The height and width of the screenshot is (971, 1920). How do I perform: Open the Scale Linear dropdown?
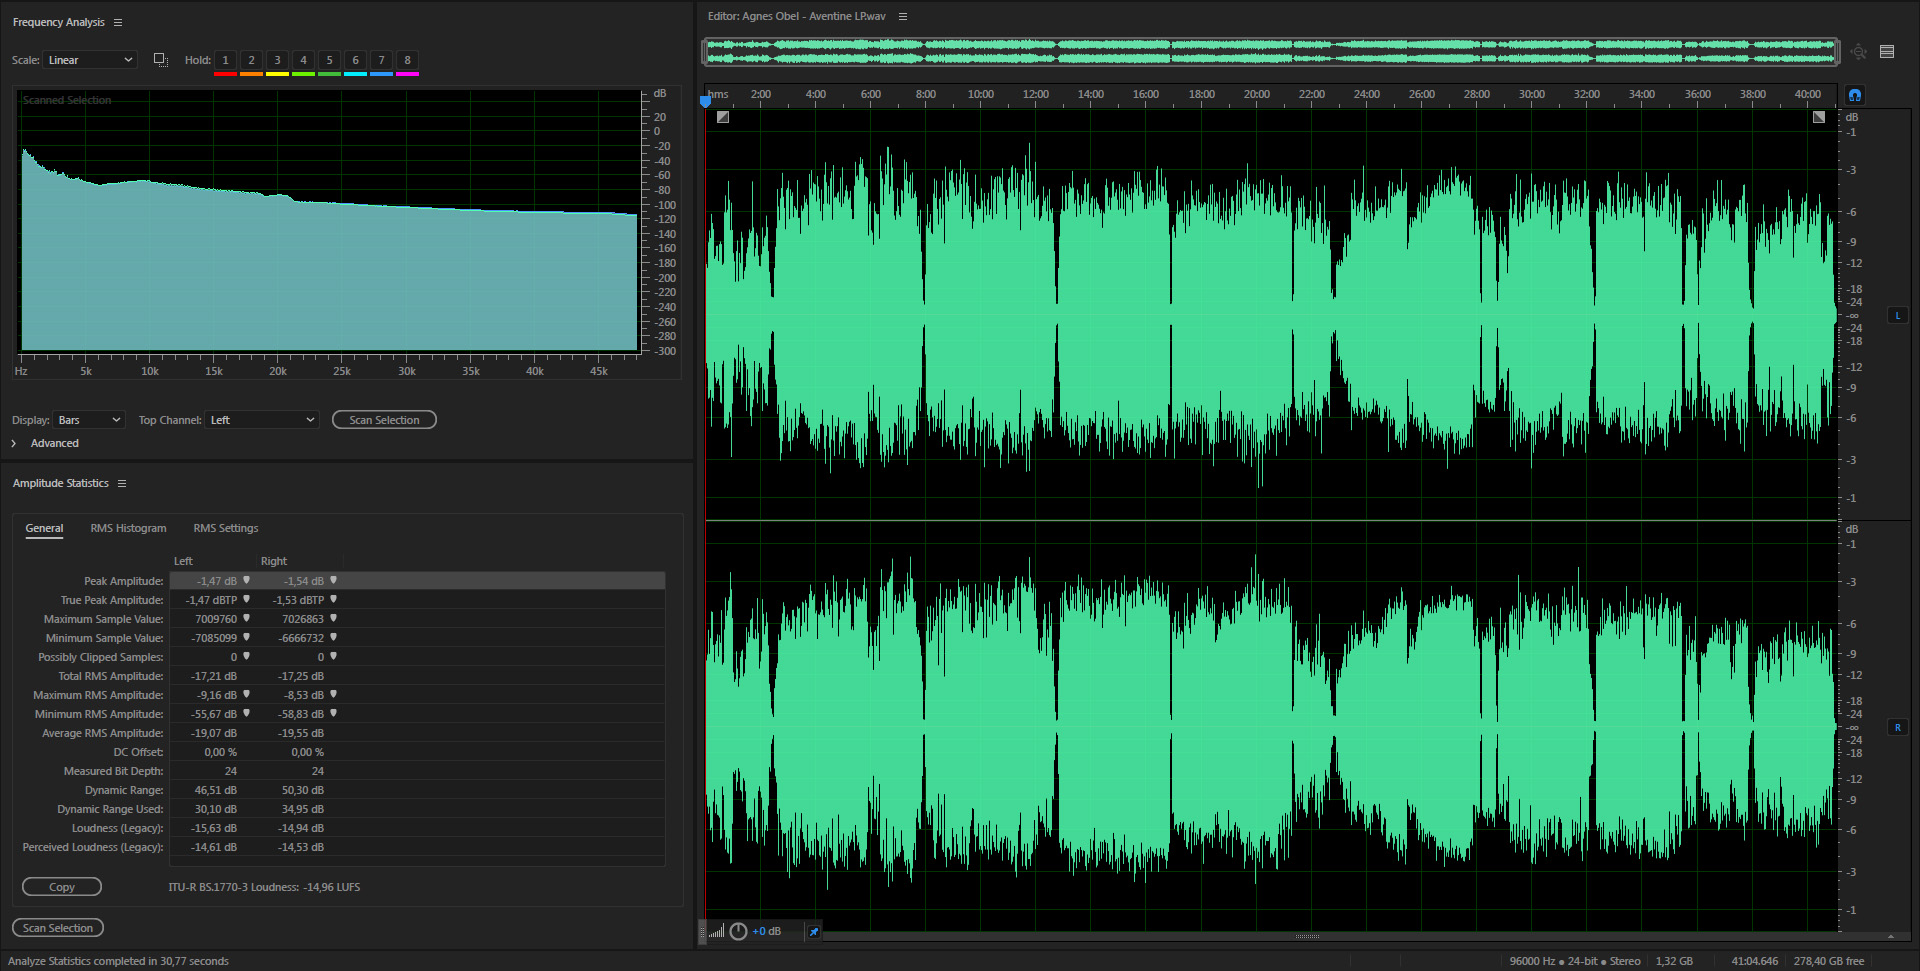tap(89, 60)
